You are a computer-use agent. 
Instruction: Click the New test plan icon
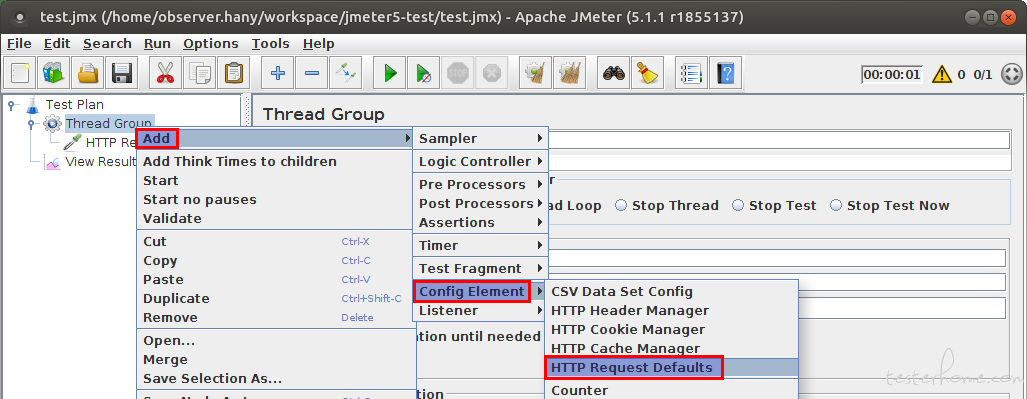point(20,73)
